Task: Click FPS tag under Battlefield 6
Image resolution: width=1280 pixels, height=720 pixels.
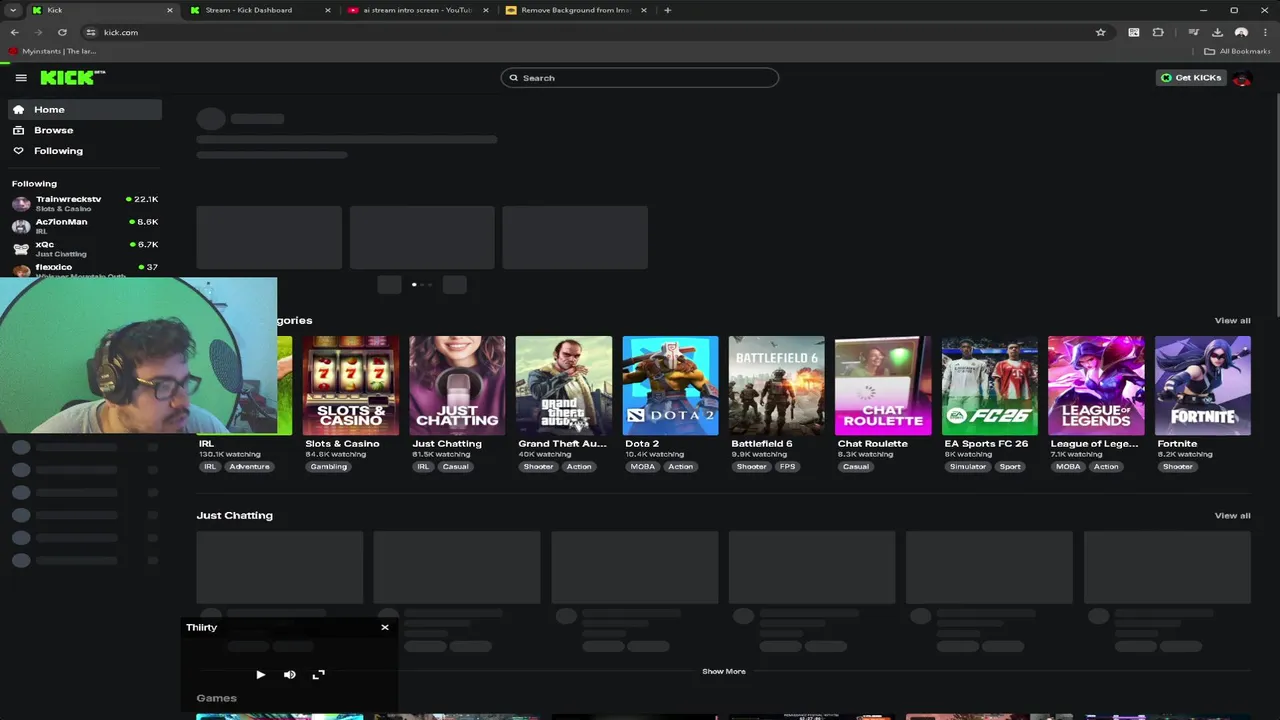Action: pyautogui.click(x=788, y=467)
